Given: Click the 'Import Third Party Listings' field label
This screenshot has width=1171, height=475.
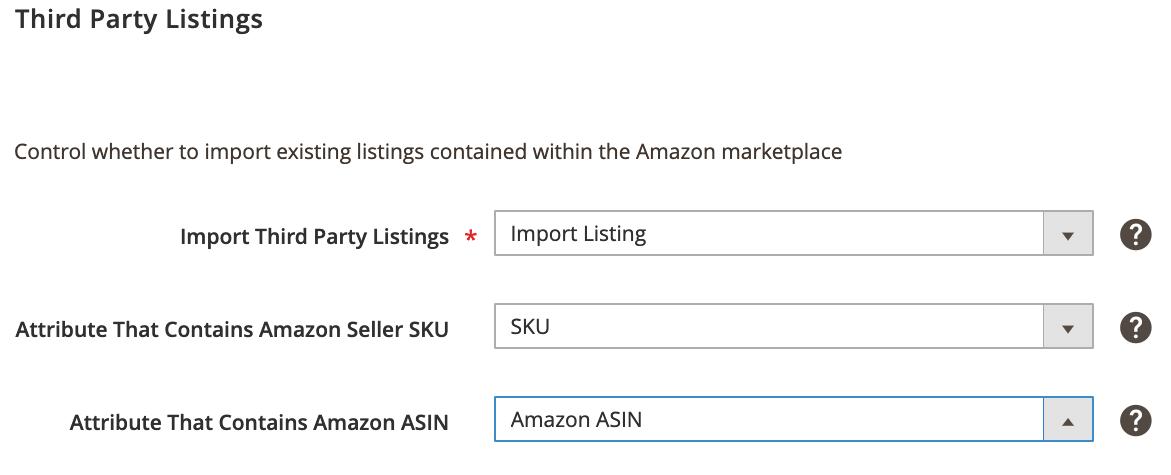Looking at the screenshot, I should tap(314, 237).
